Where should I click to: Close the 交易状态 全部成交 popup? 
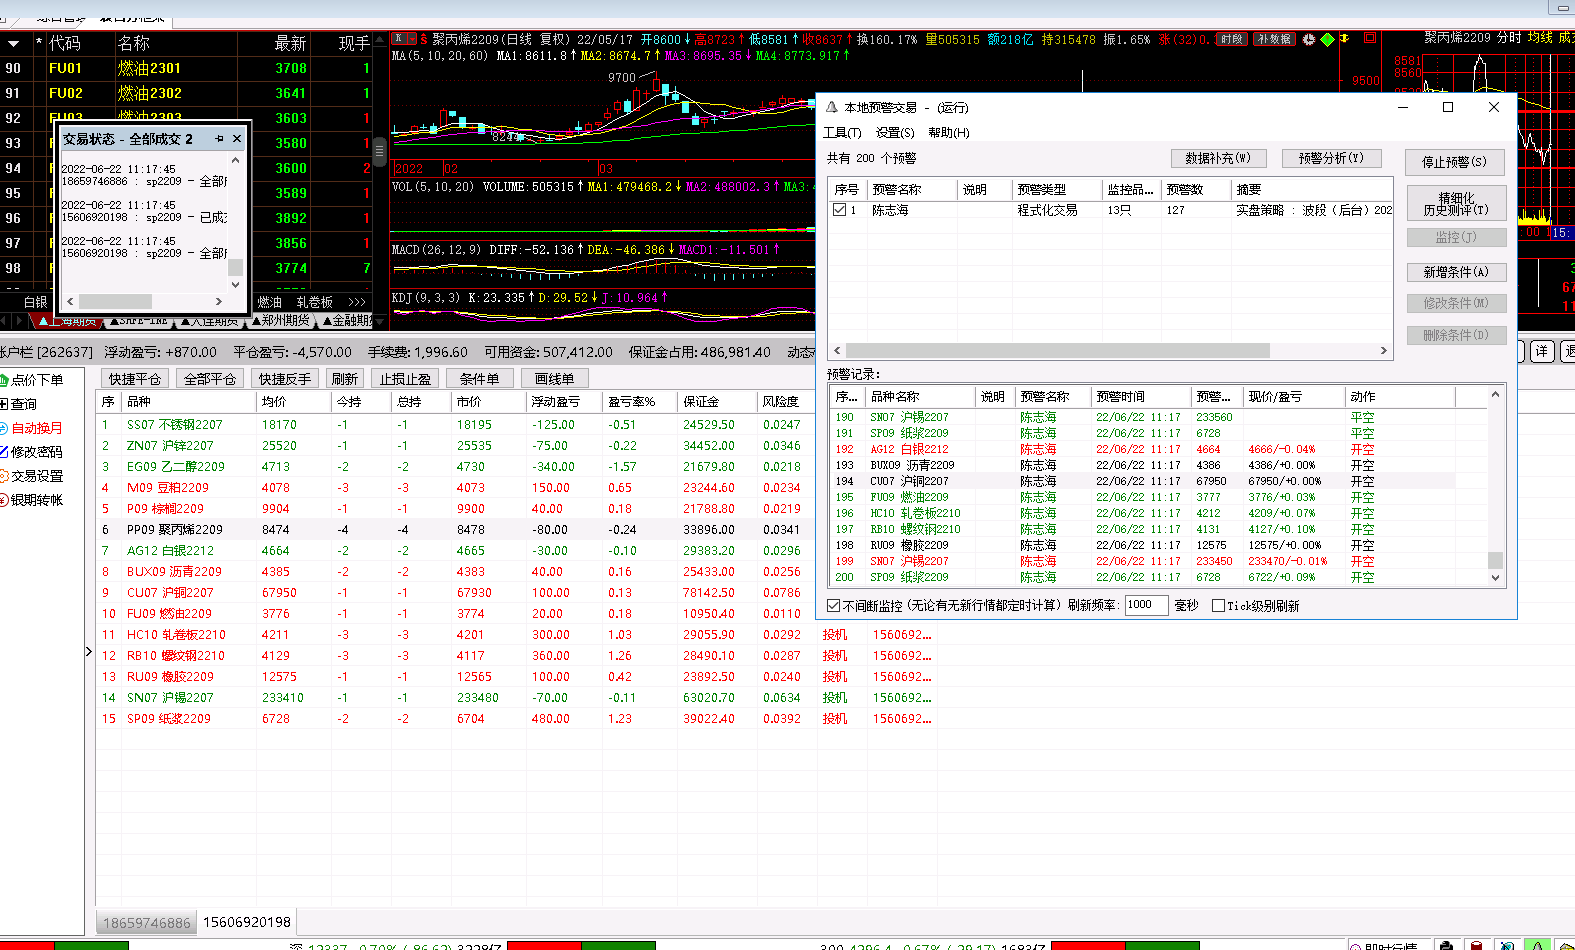pyautogui.click(x=237, y=139)
